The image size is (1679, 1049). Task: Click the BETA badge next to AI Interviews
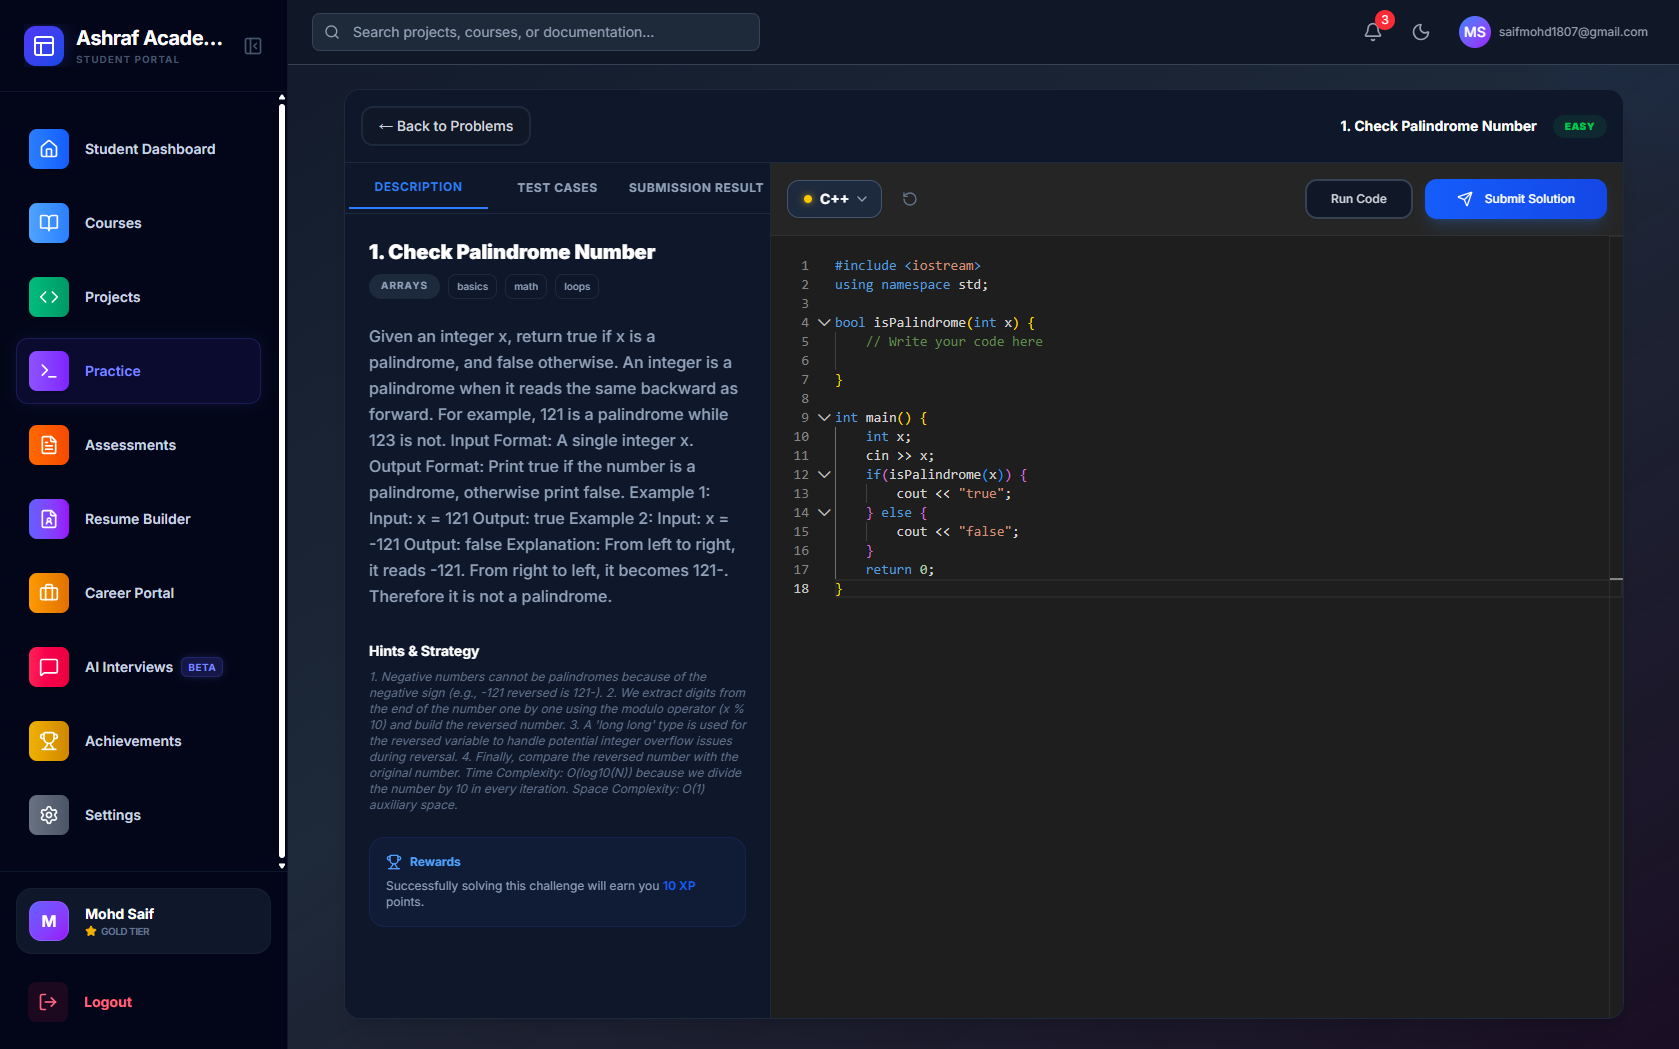[x=202, y=667]
